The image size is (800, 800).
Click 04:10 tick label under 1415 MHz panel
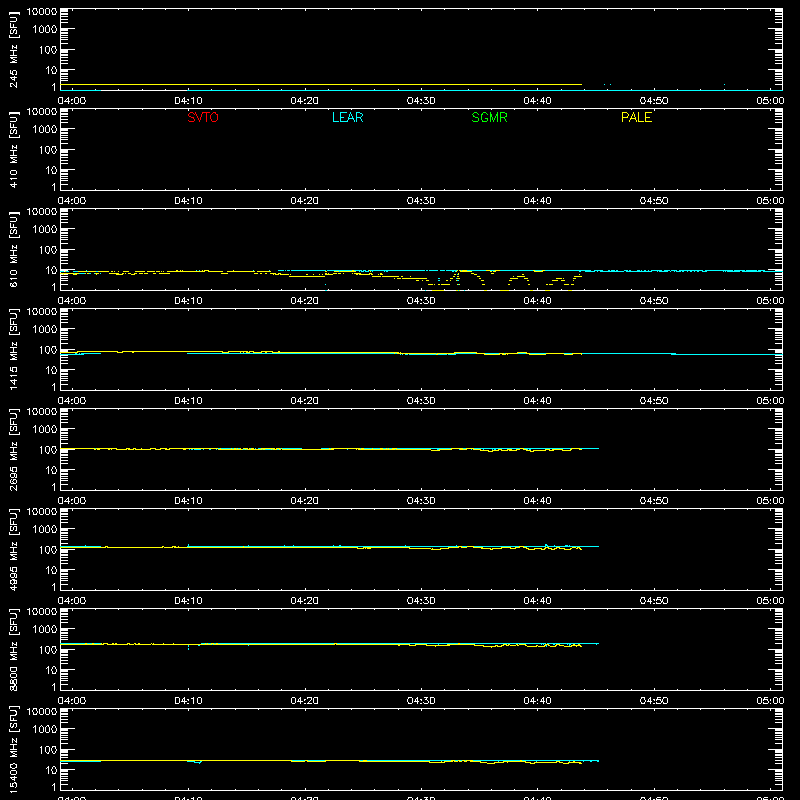coord(188,401)
